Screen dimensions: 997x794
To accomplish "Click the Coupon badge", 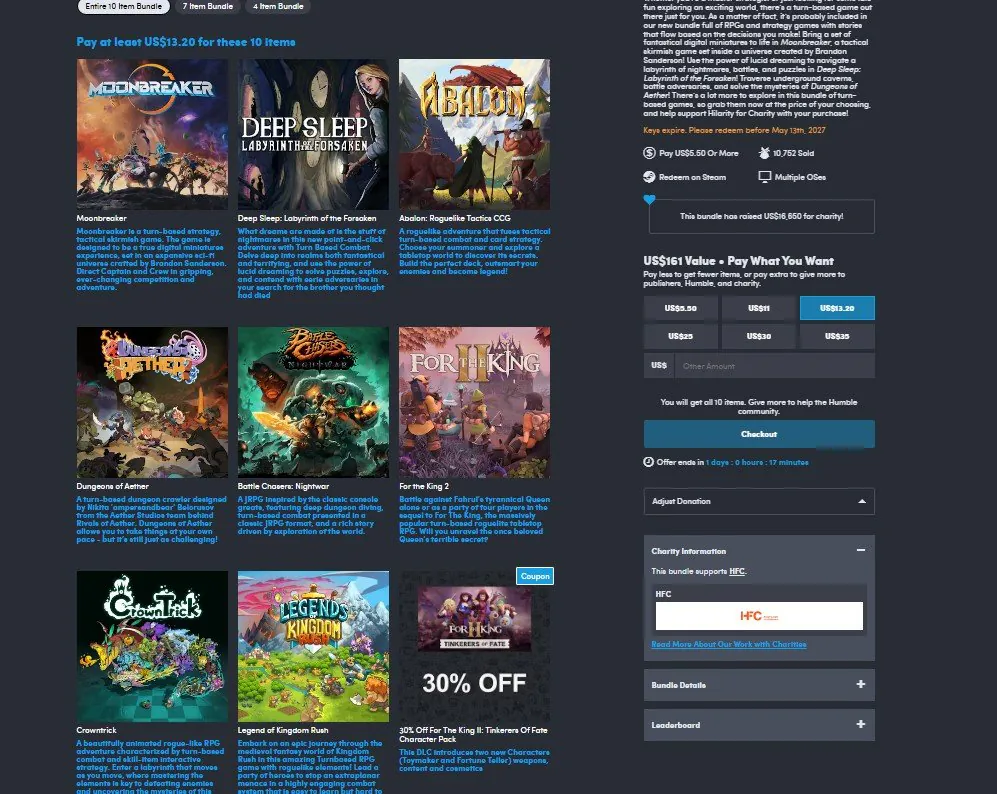I will pos(535,576).
